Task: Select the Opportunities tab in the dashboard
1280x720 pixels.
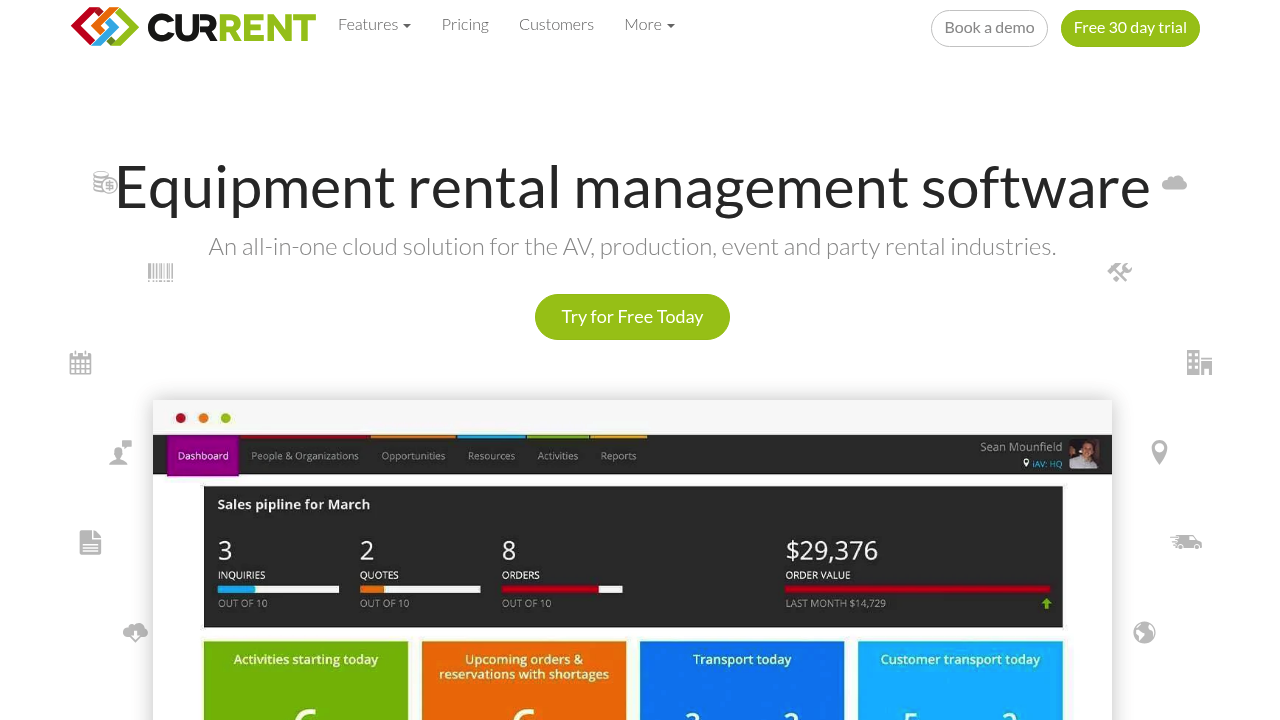Action: tap(413, 455)
